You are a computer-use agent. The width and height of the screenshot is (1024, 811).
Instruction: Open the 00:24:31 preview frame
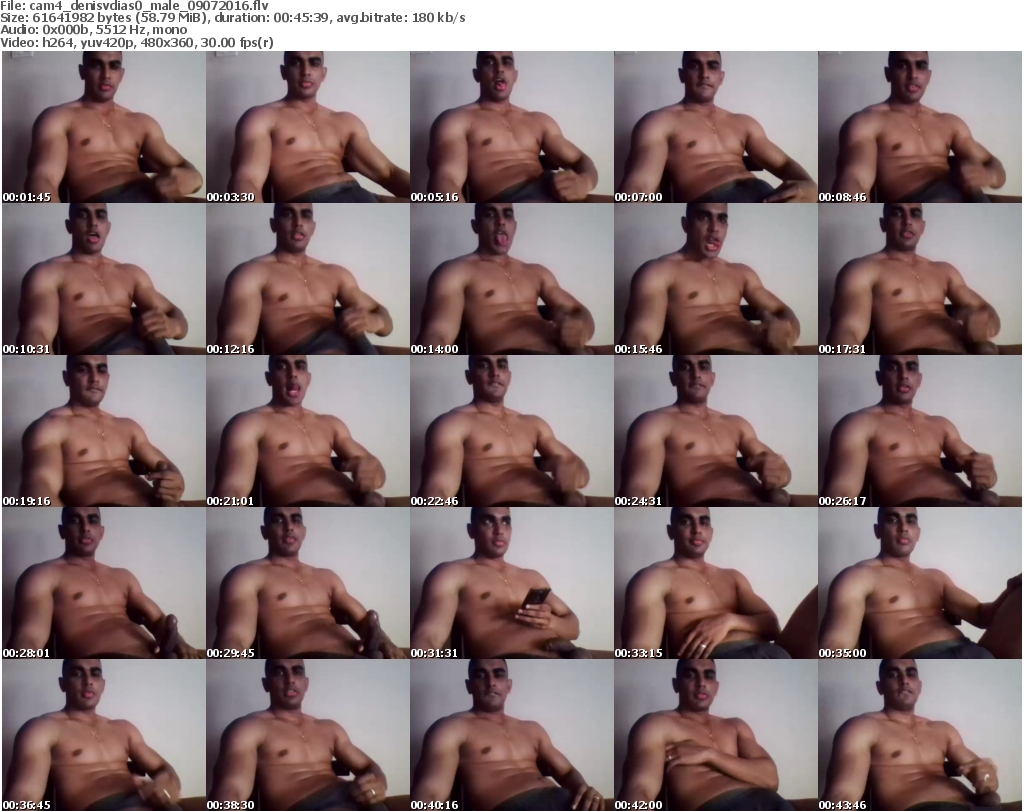(716, 431)
